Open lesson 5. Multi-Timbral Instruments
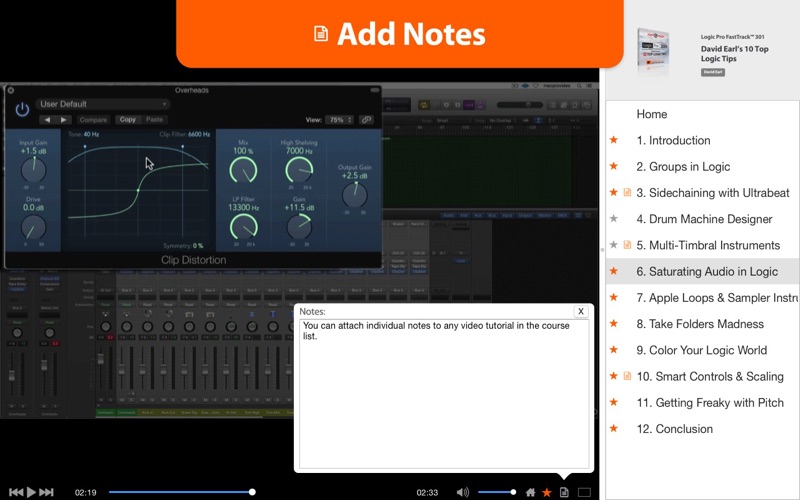This screenshot has width=800, height=500. click(x=708, y=245)
